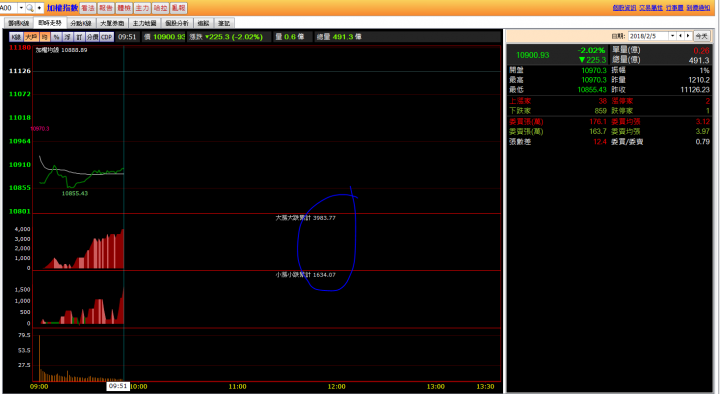Click the magnifier search icon

pos(30,8)
